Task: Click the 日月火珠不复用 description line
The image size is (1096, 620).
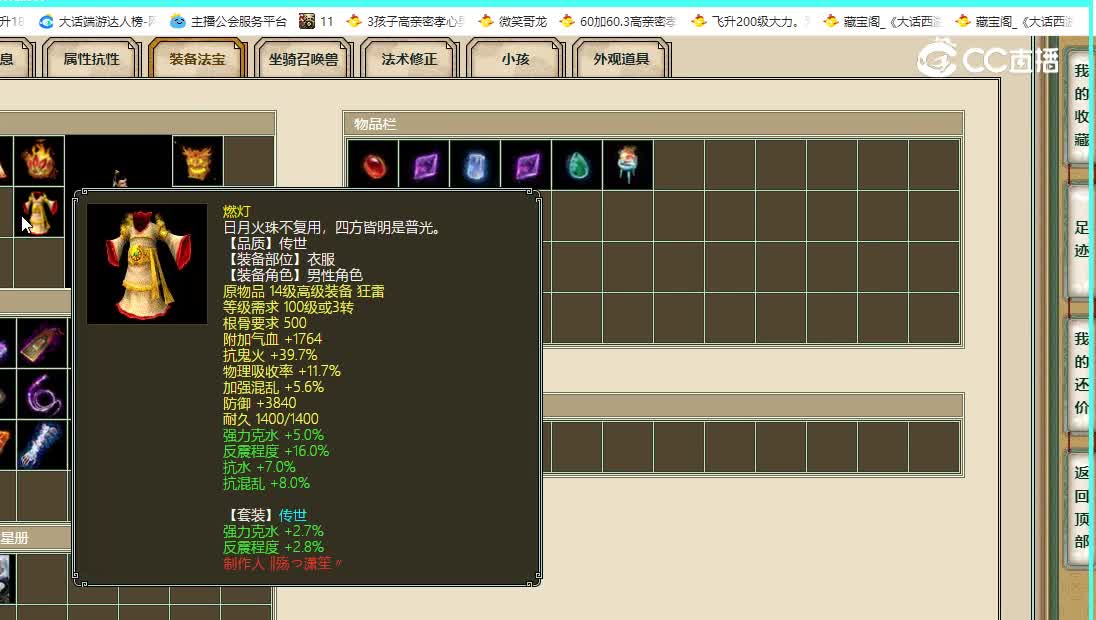Action: tap(332, 227)
